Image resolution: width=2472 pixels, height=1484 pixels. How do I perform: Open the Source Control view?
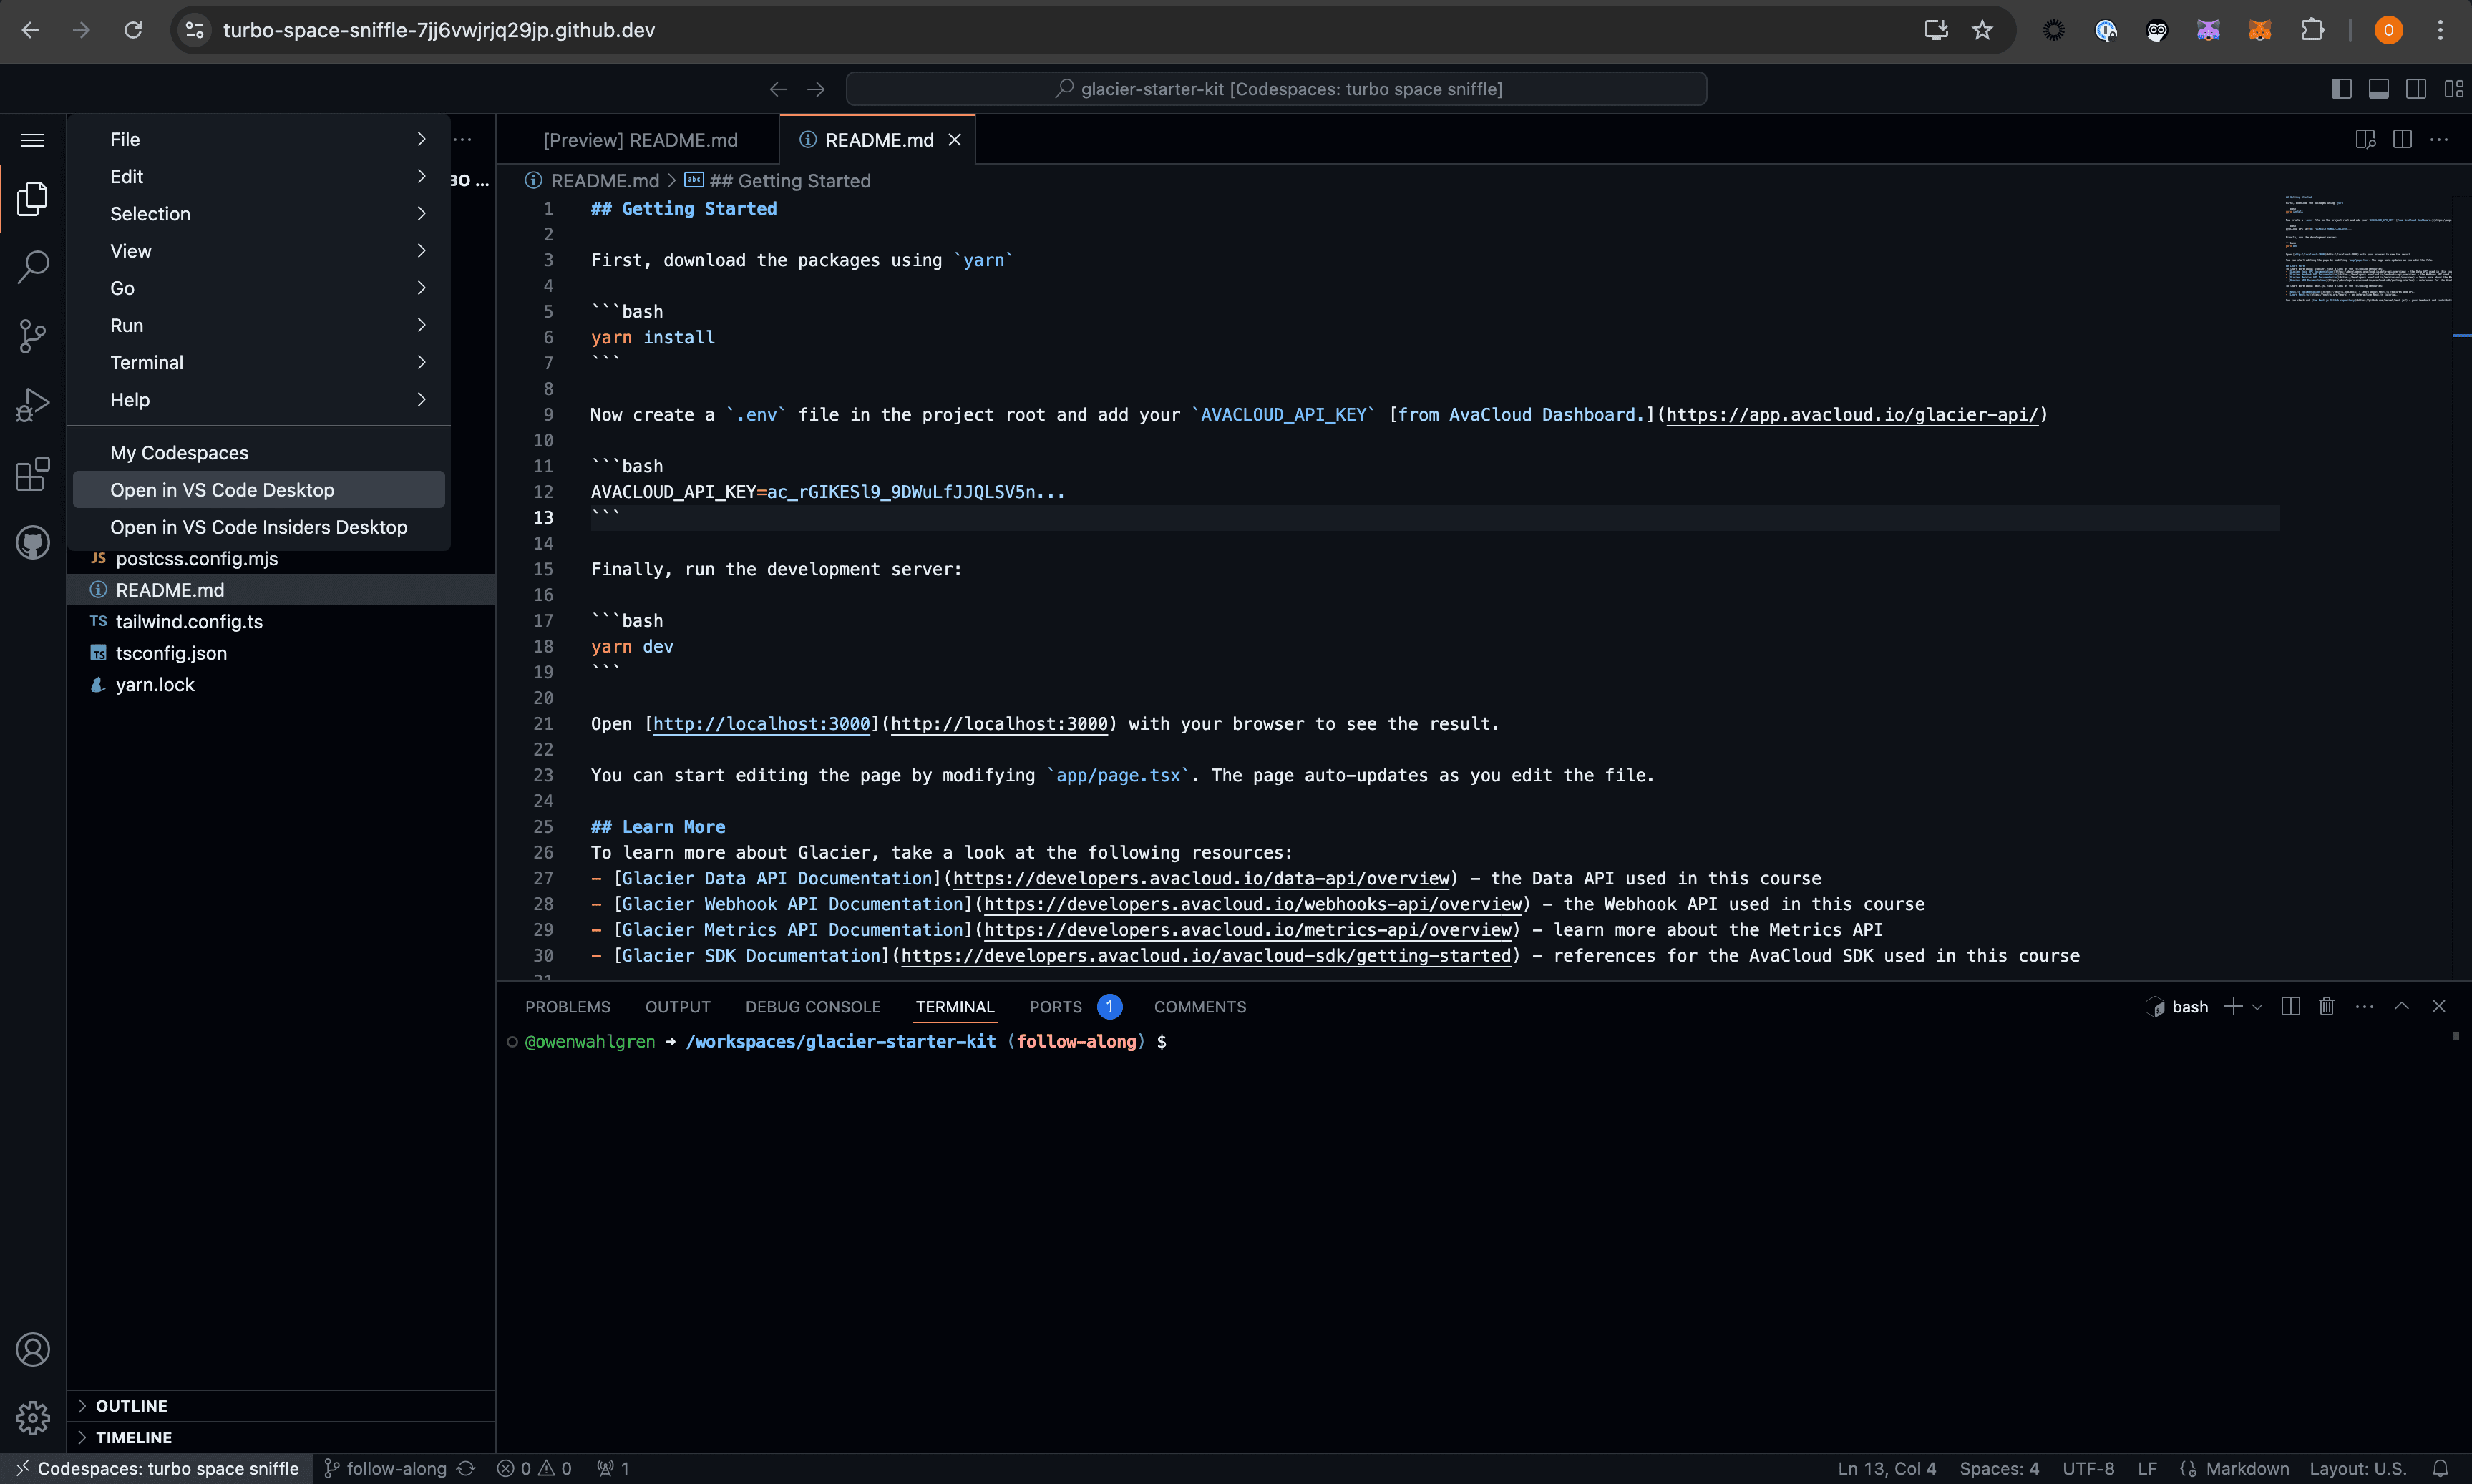[33, 336]
